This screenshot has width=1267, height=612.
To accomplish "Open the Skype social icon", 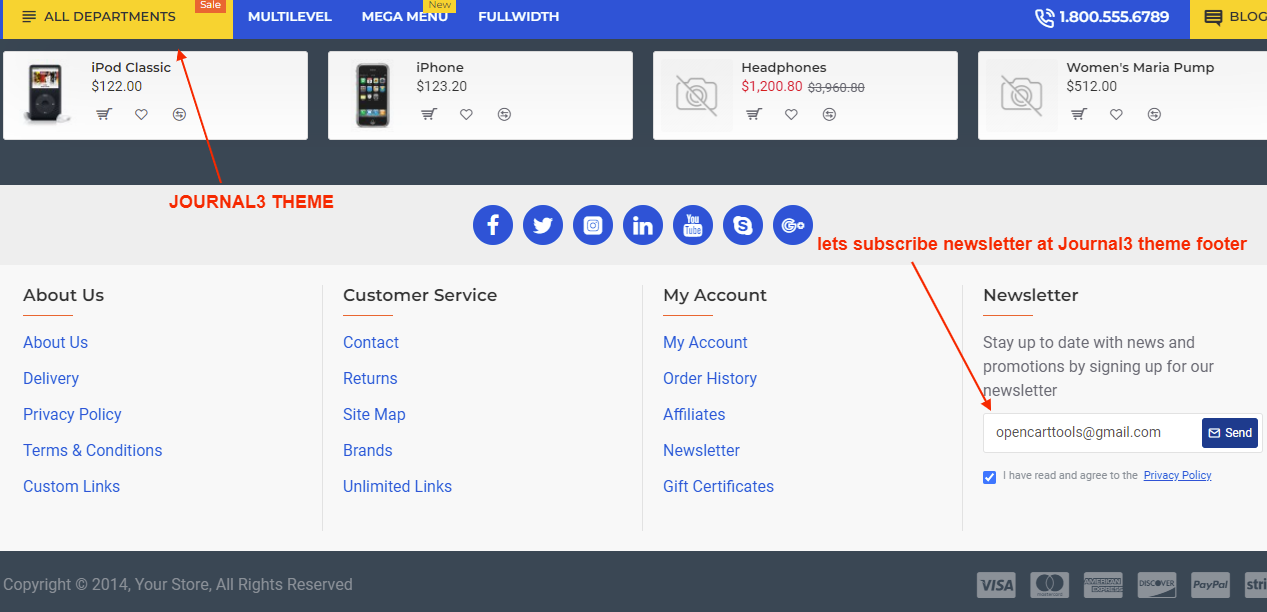I will click(743, 225).
